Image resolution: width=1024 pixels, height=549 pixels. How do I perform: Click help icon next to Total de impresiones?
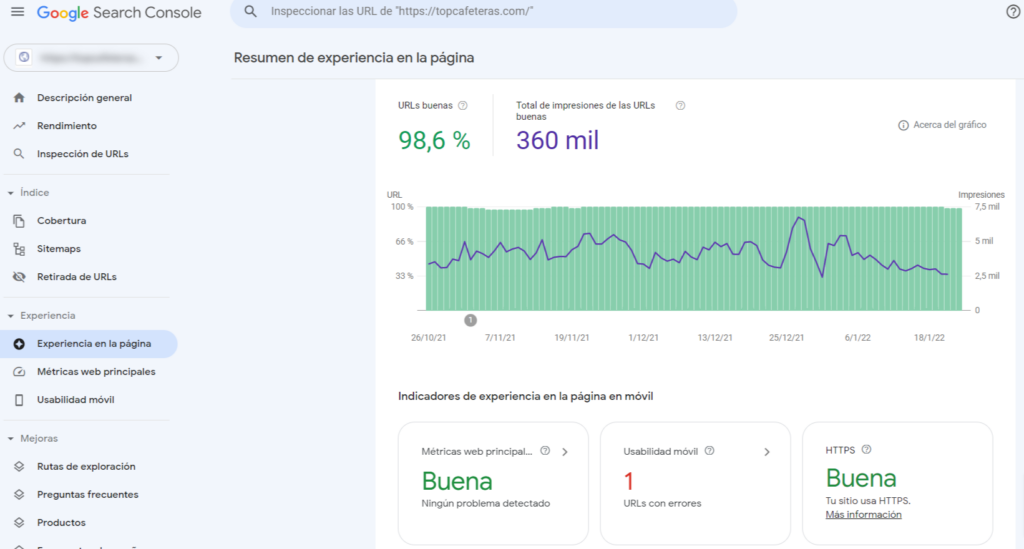tap(680, 106)
